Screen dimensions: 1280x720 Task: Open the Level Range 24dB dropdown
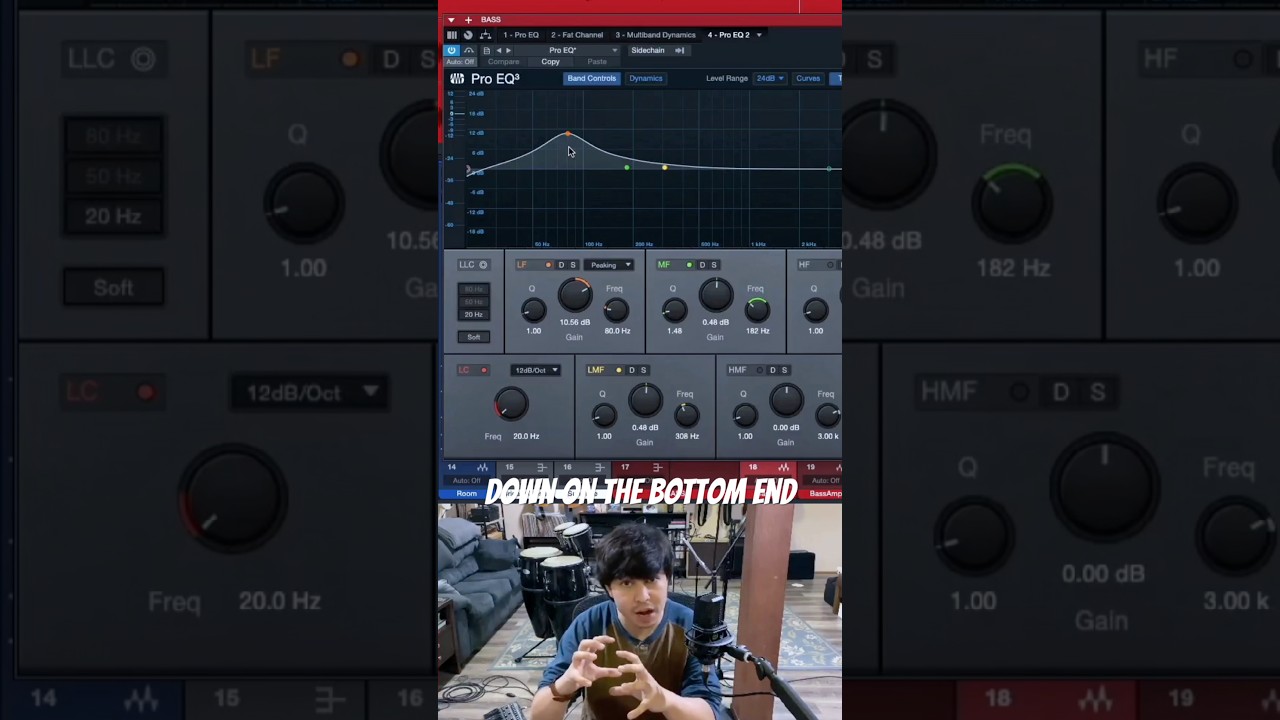[x=770, y=78]
